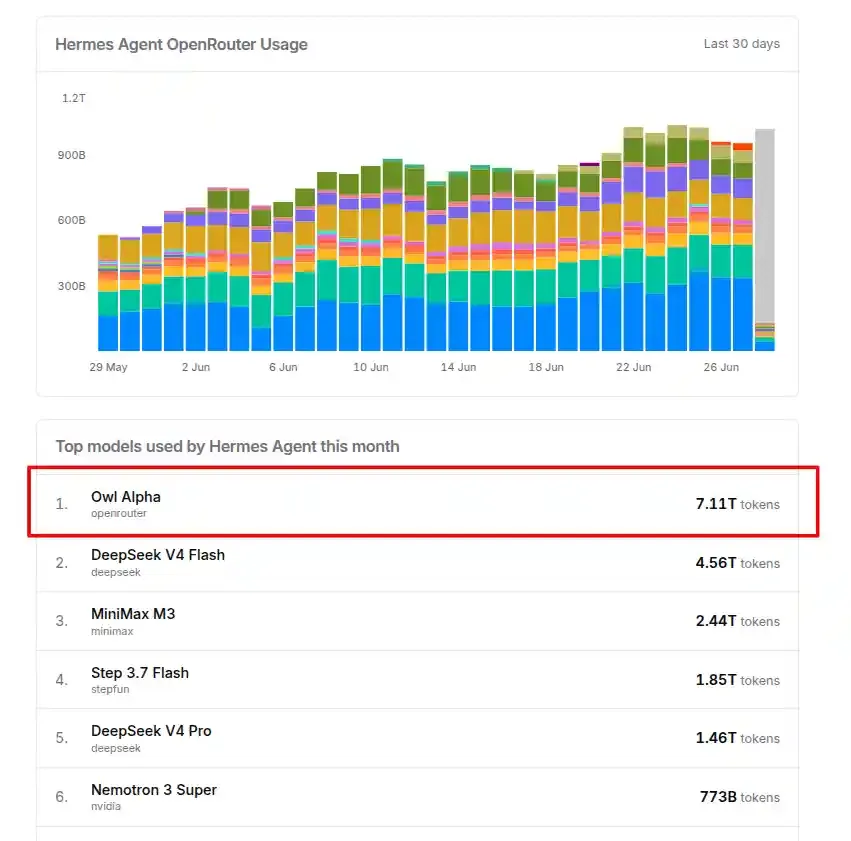
Task: Click the nvidia provider label
Action: pyautogui.click(x=106, y=806)
